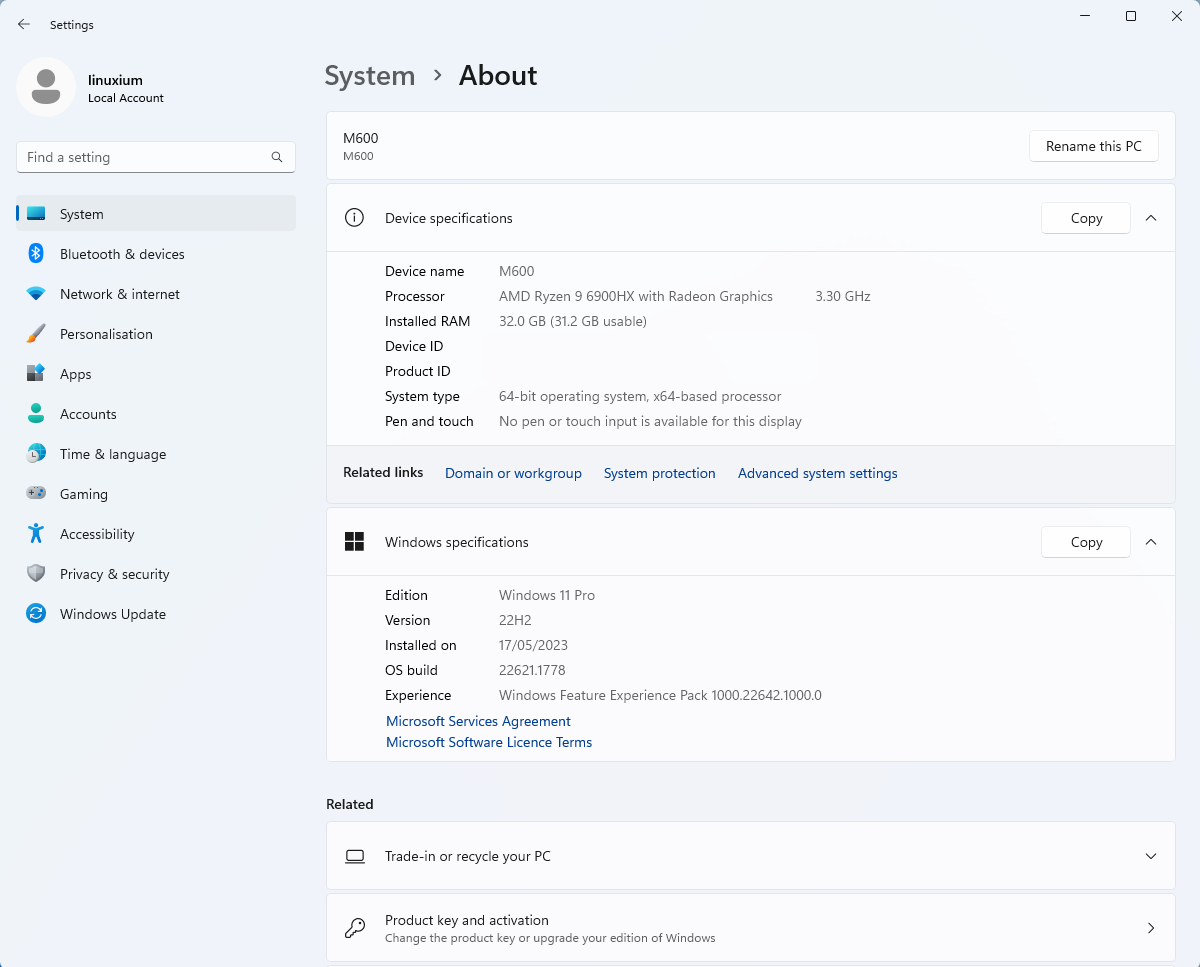Screen dimensions: 1200x967
Task: Focus the Find a setting field
Action: (x=156, y=157)
